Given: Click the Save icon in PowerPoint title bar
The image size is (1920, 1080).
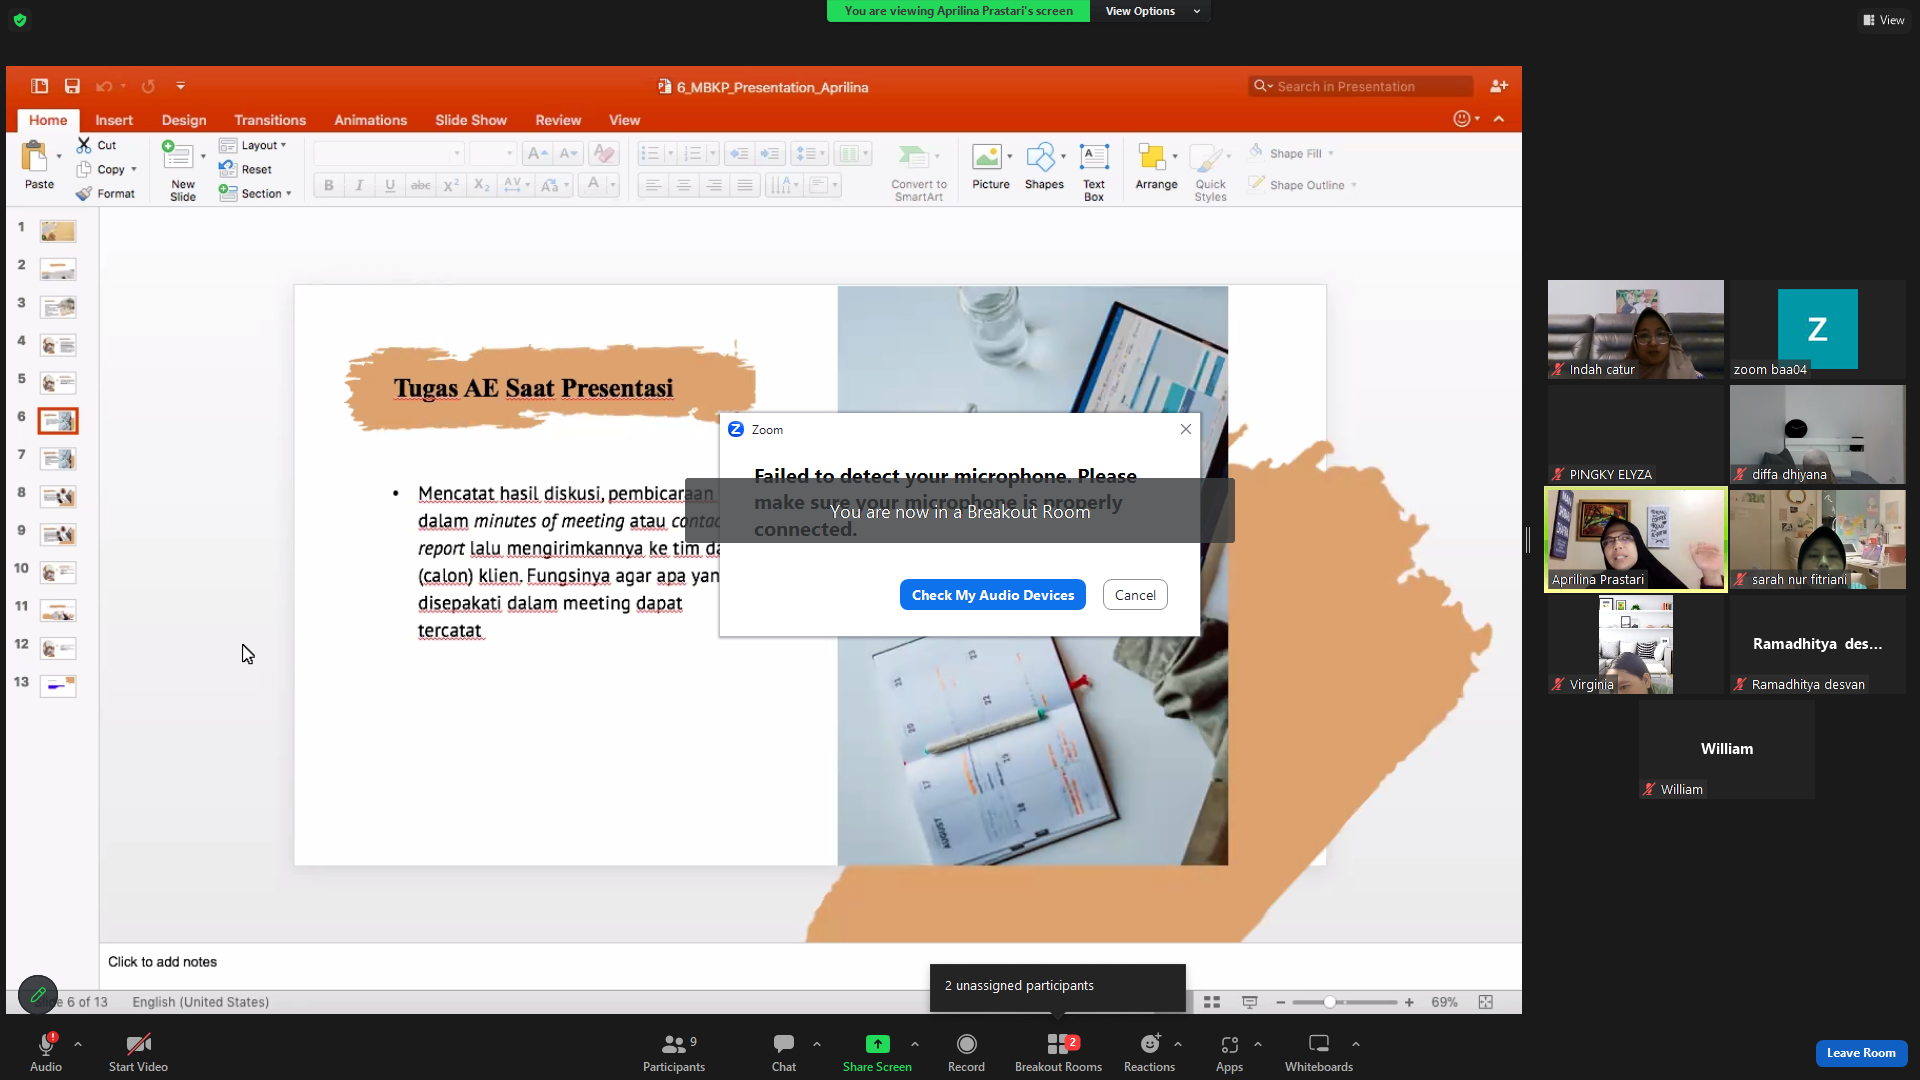Looking at the screenshot, I should pos(72,87).
